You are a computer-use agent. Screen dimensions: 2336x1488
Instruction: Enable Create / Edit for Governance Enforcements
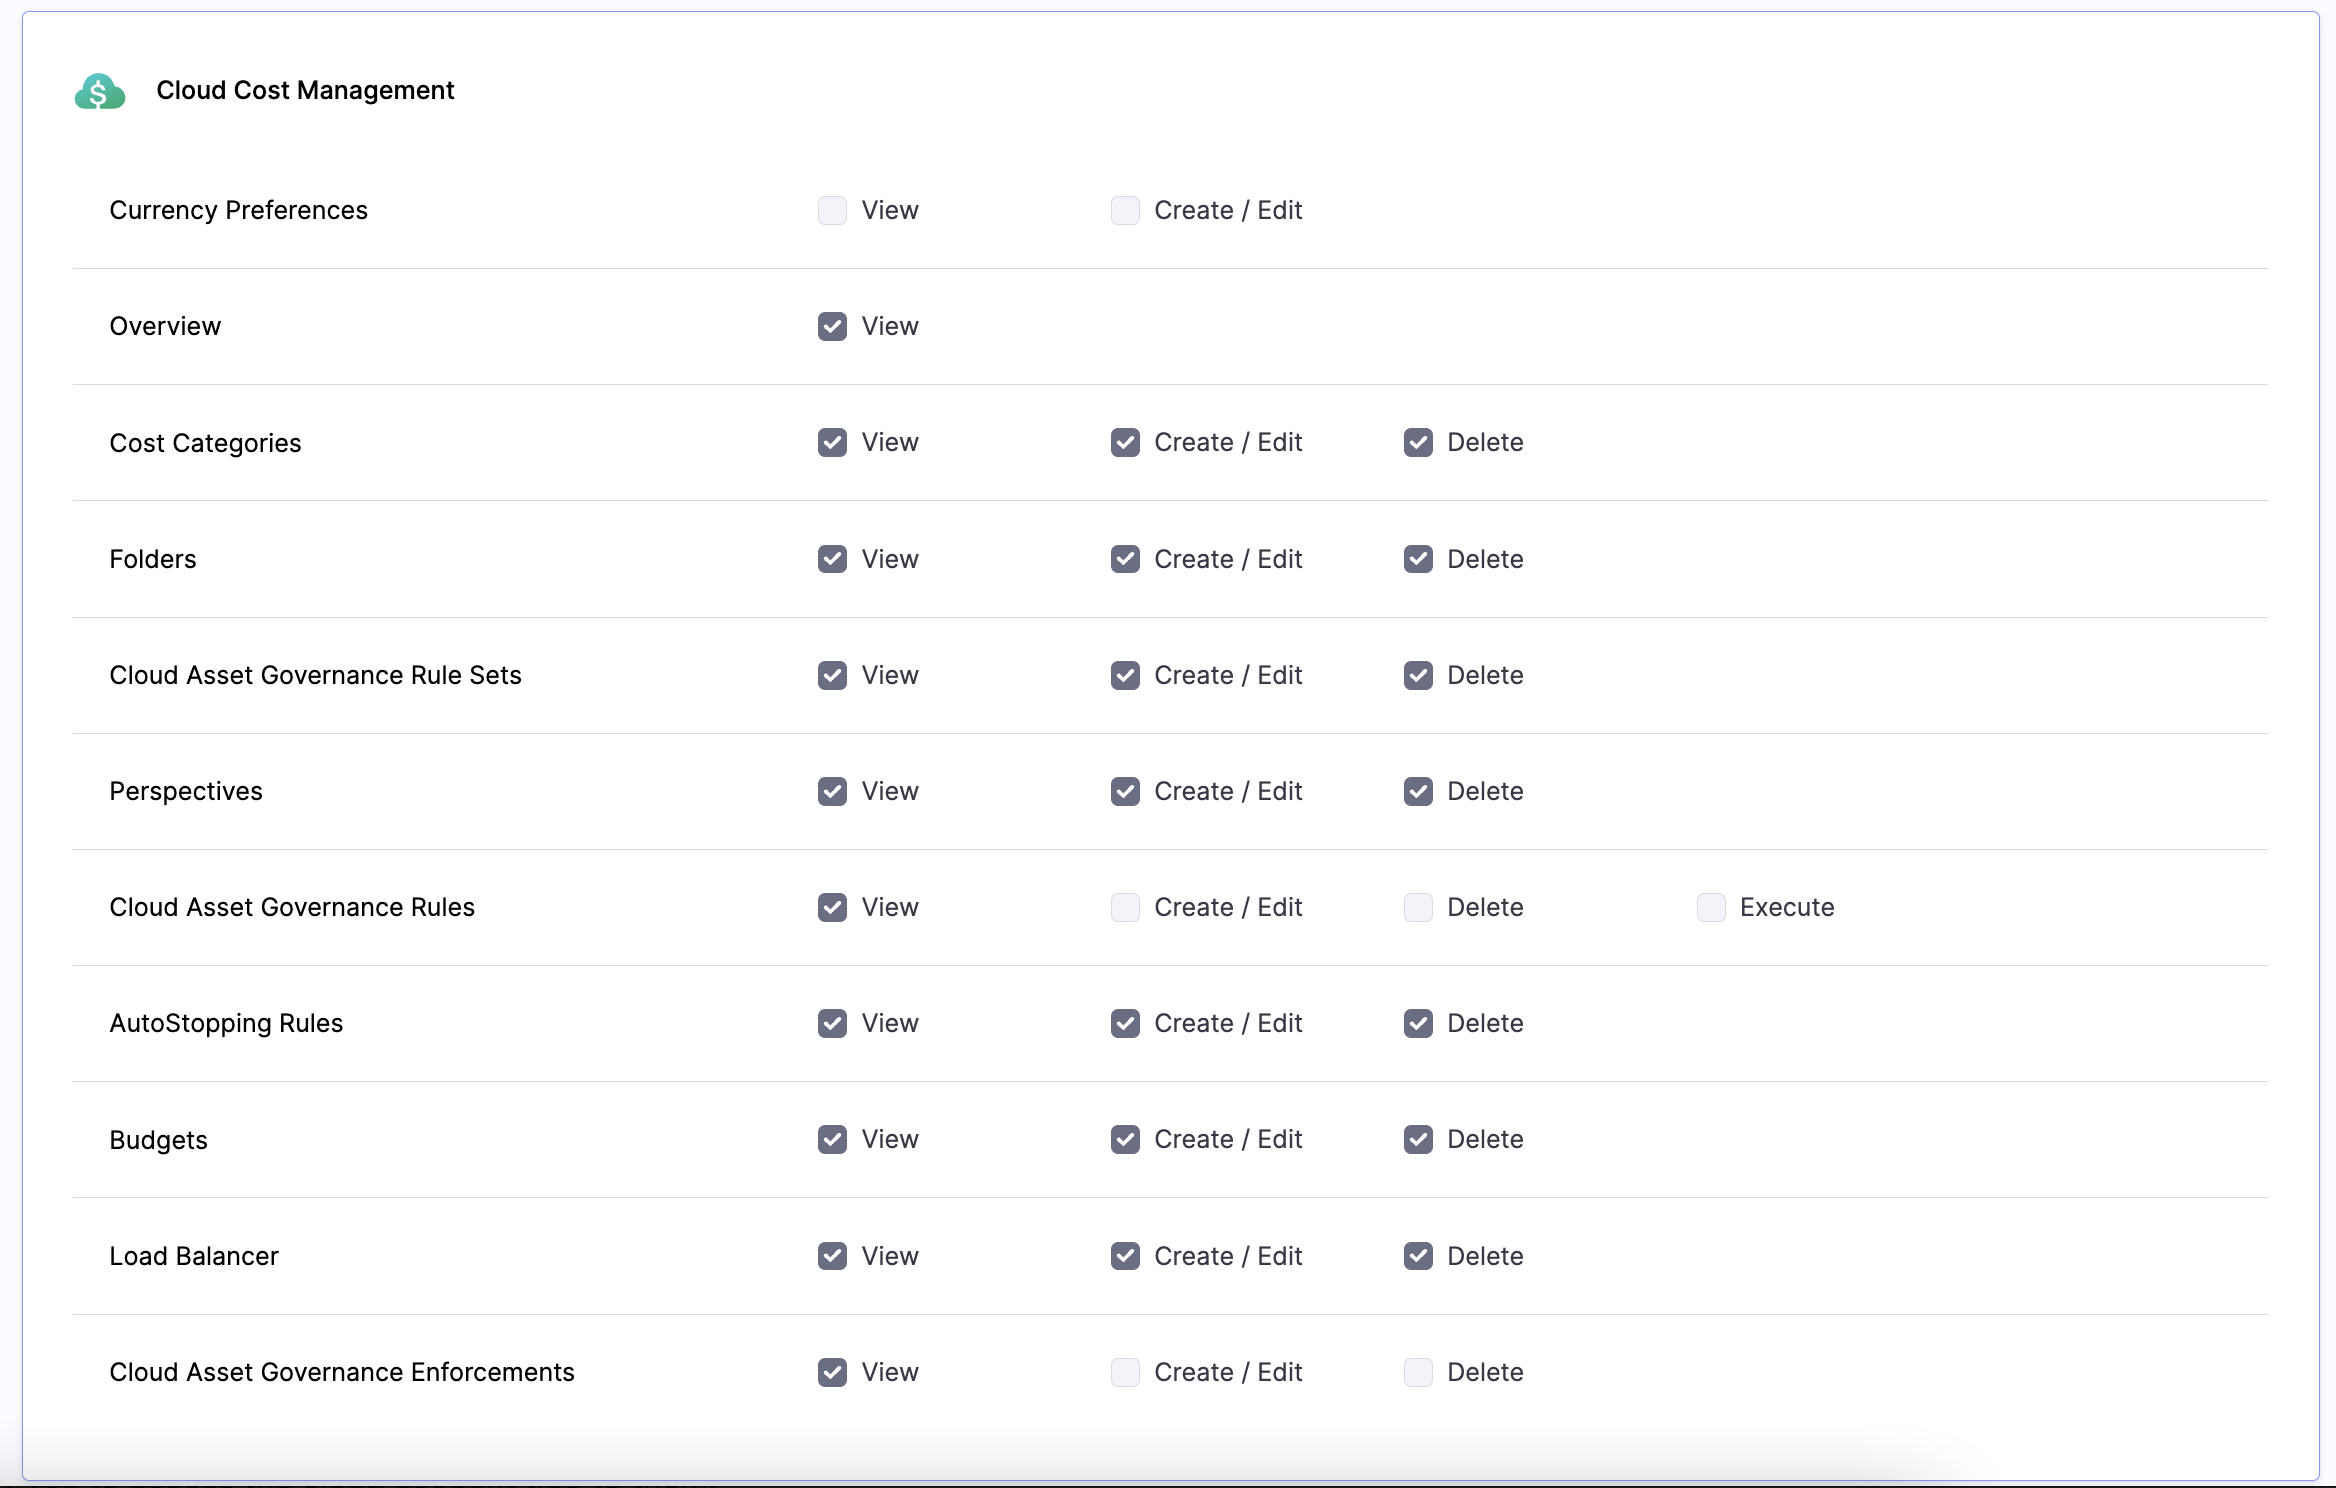[x=1125, y=1372]
